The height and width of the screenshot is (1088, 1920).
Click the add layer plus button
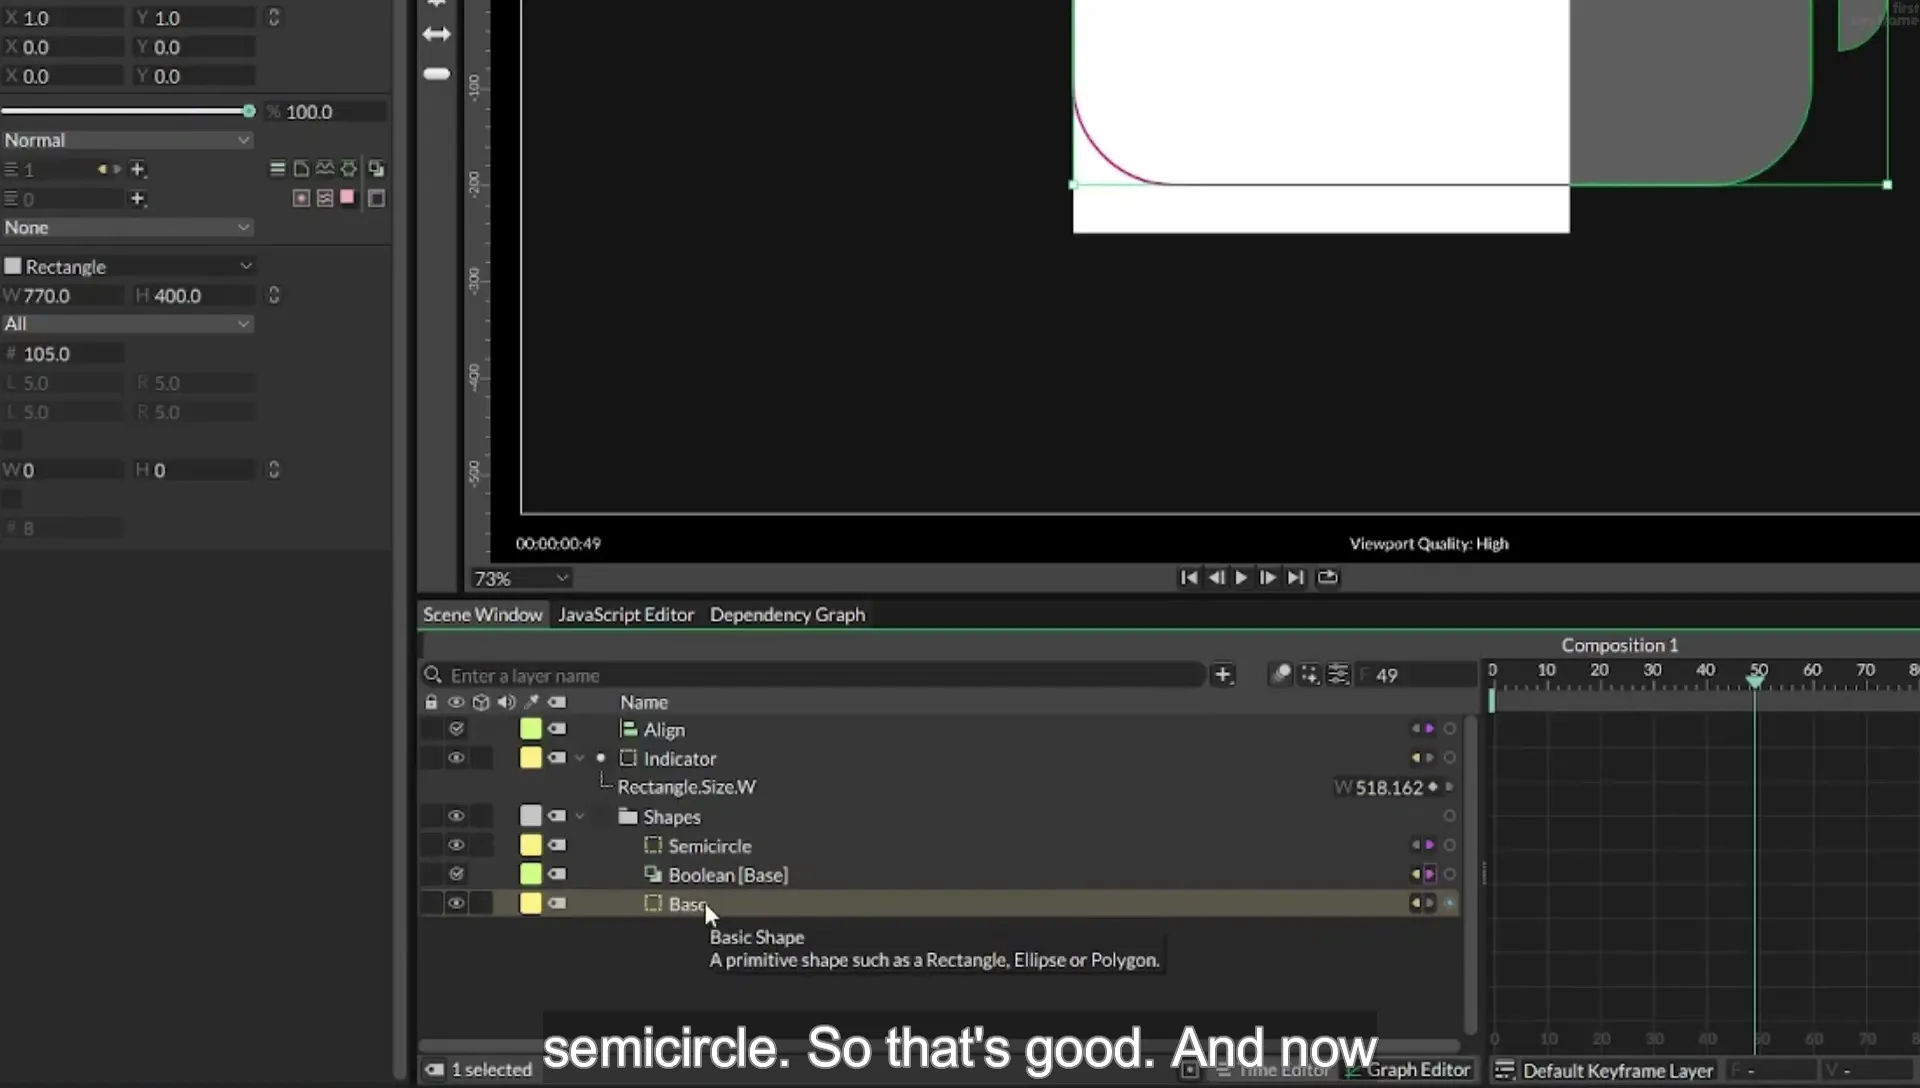coord(1222,675)
